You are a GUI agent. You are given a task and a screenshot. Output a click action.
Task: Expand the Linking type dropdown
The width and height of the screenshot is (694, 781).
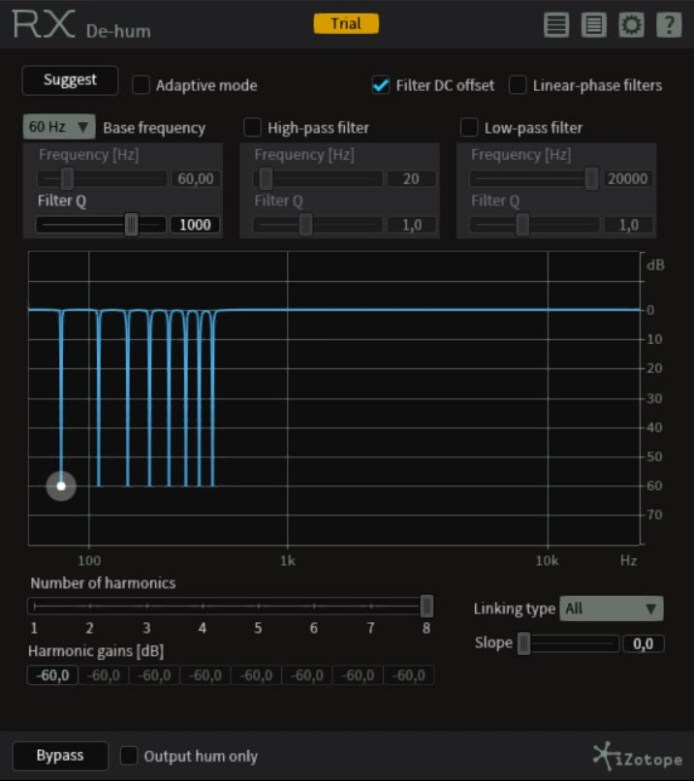tap(611, 608)
